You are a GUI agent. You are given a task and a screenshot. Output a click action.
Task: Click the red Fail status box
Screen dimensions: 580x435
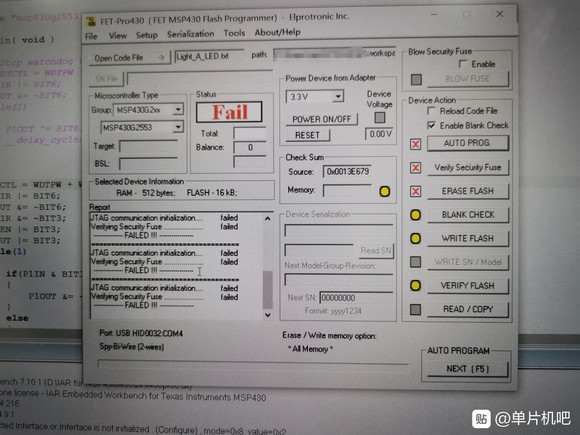pyautogui.click(x=229, y=112)
